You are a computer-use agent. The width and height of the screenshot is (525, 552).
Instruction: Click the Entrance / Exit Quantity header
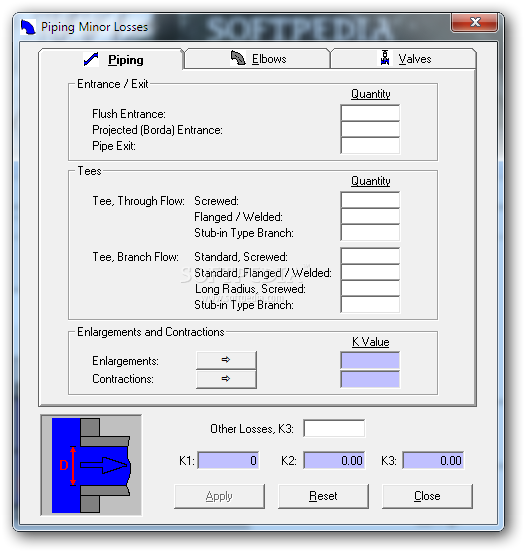click(371, 94)
